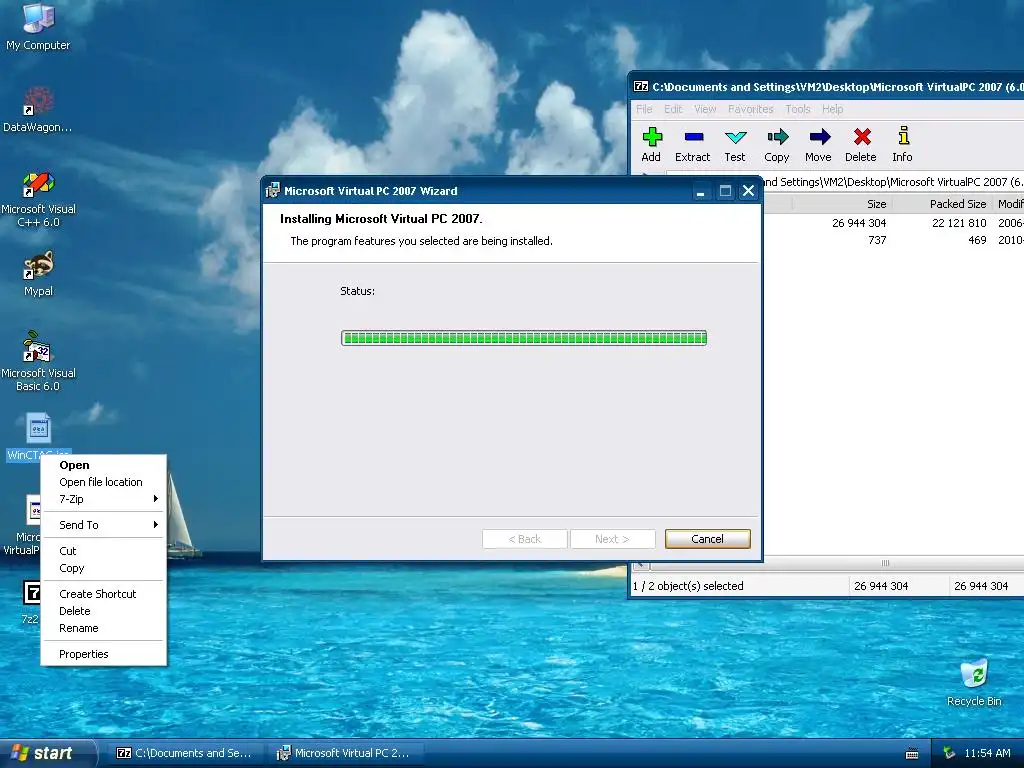Open the Edit menu in 7-Zip
This screenshot has height=768, width=1024.
673,109
